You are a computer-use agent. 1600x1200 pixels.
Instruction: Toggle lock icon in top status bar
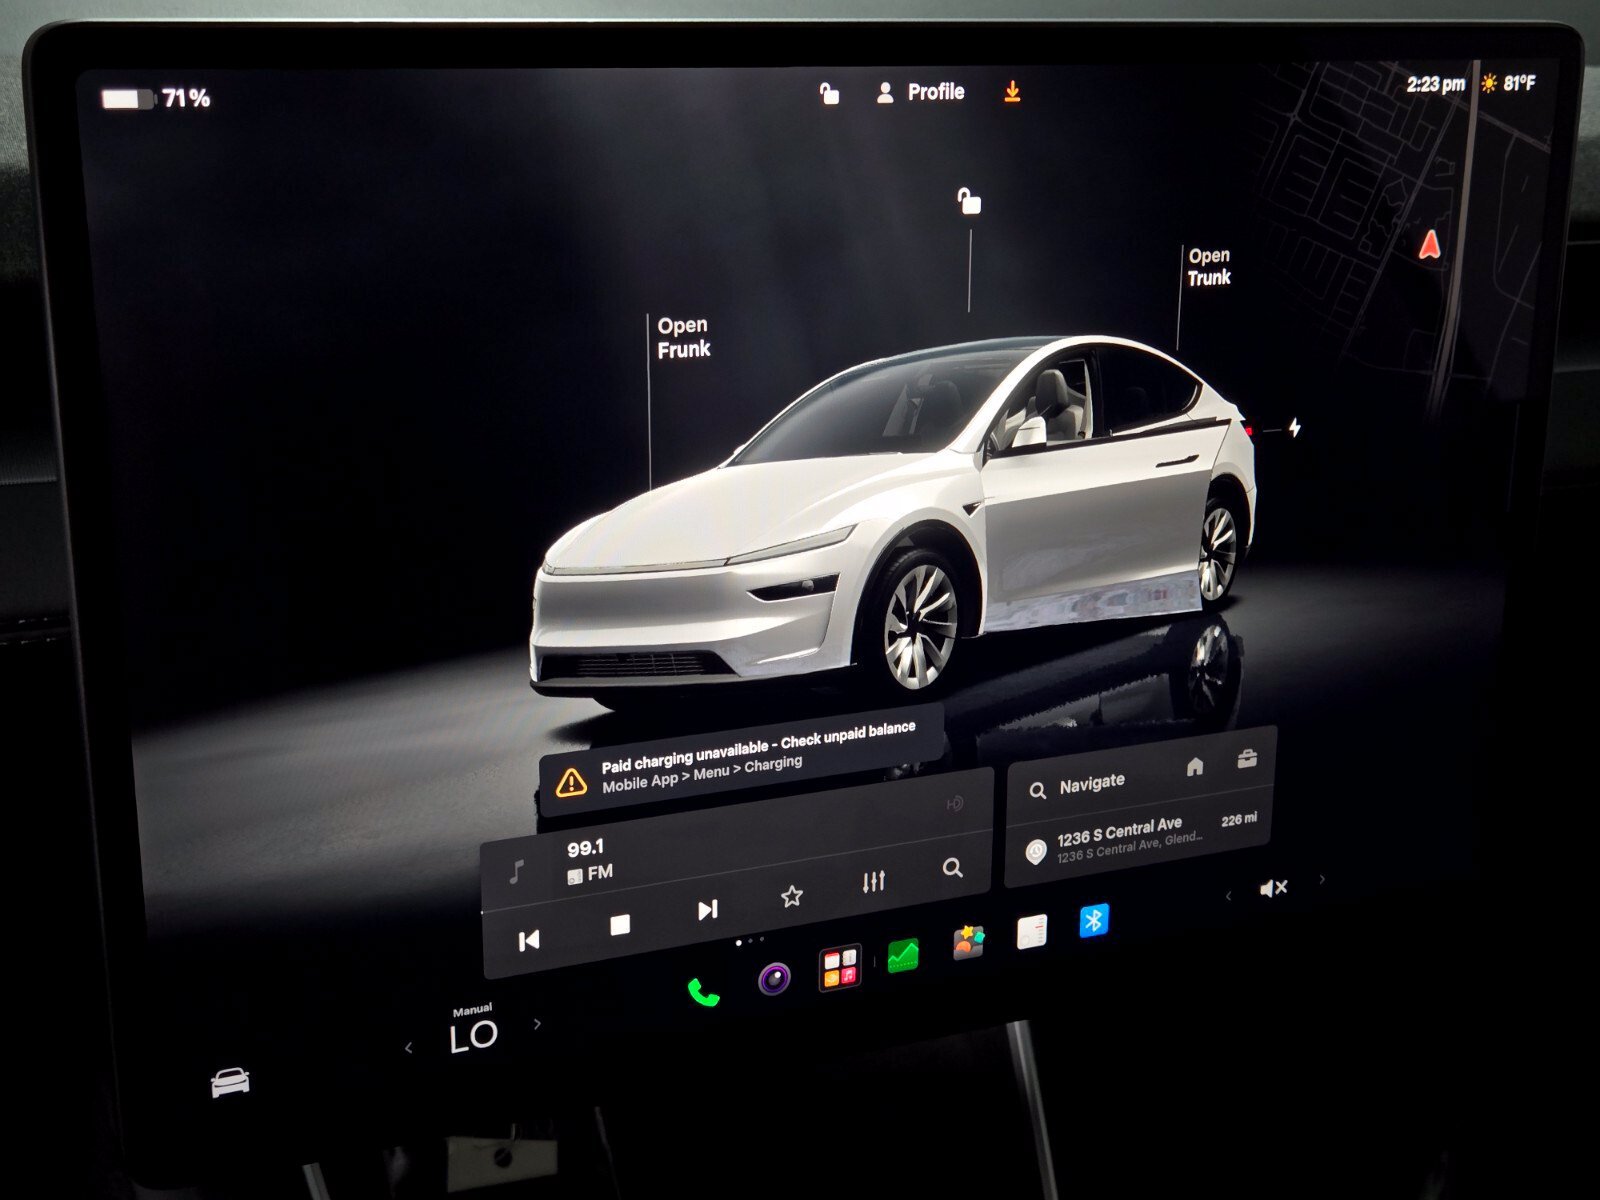pos(829,94)
